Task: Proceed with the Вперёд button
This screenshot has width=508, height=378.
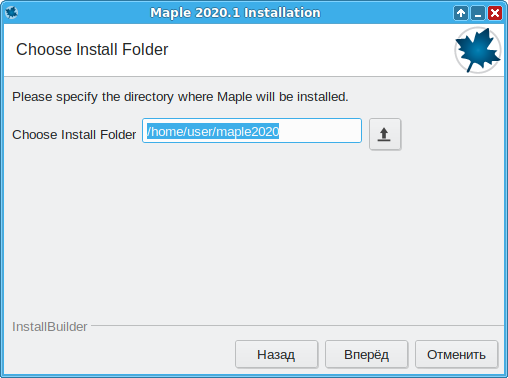Action: pos(366,354)
